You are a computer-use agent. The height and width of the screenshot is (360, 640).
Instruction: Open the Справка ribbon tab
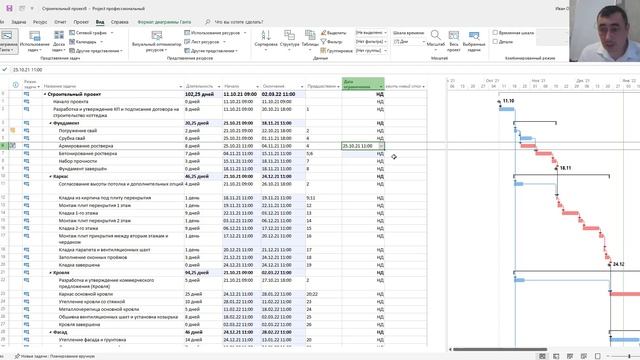pos(120,22)
